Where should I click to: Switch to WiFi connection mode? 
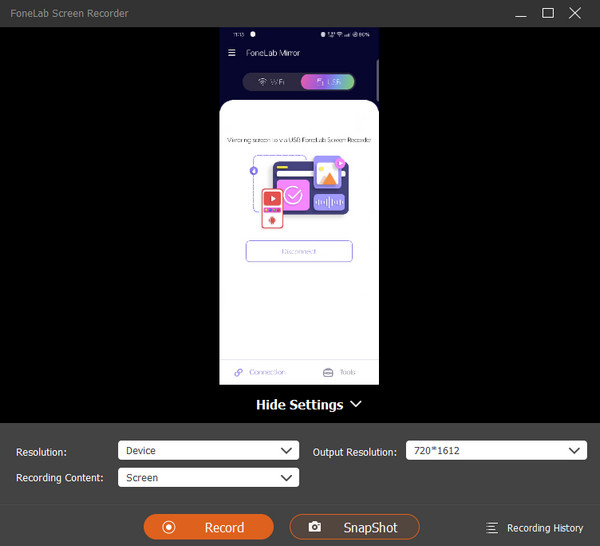[272, 82]
